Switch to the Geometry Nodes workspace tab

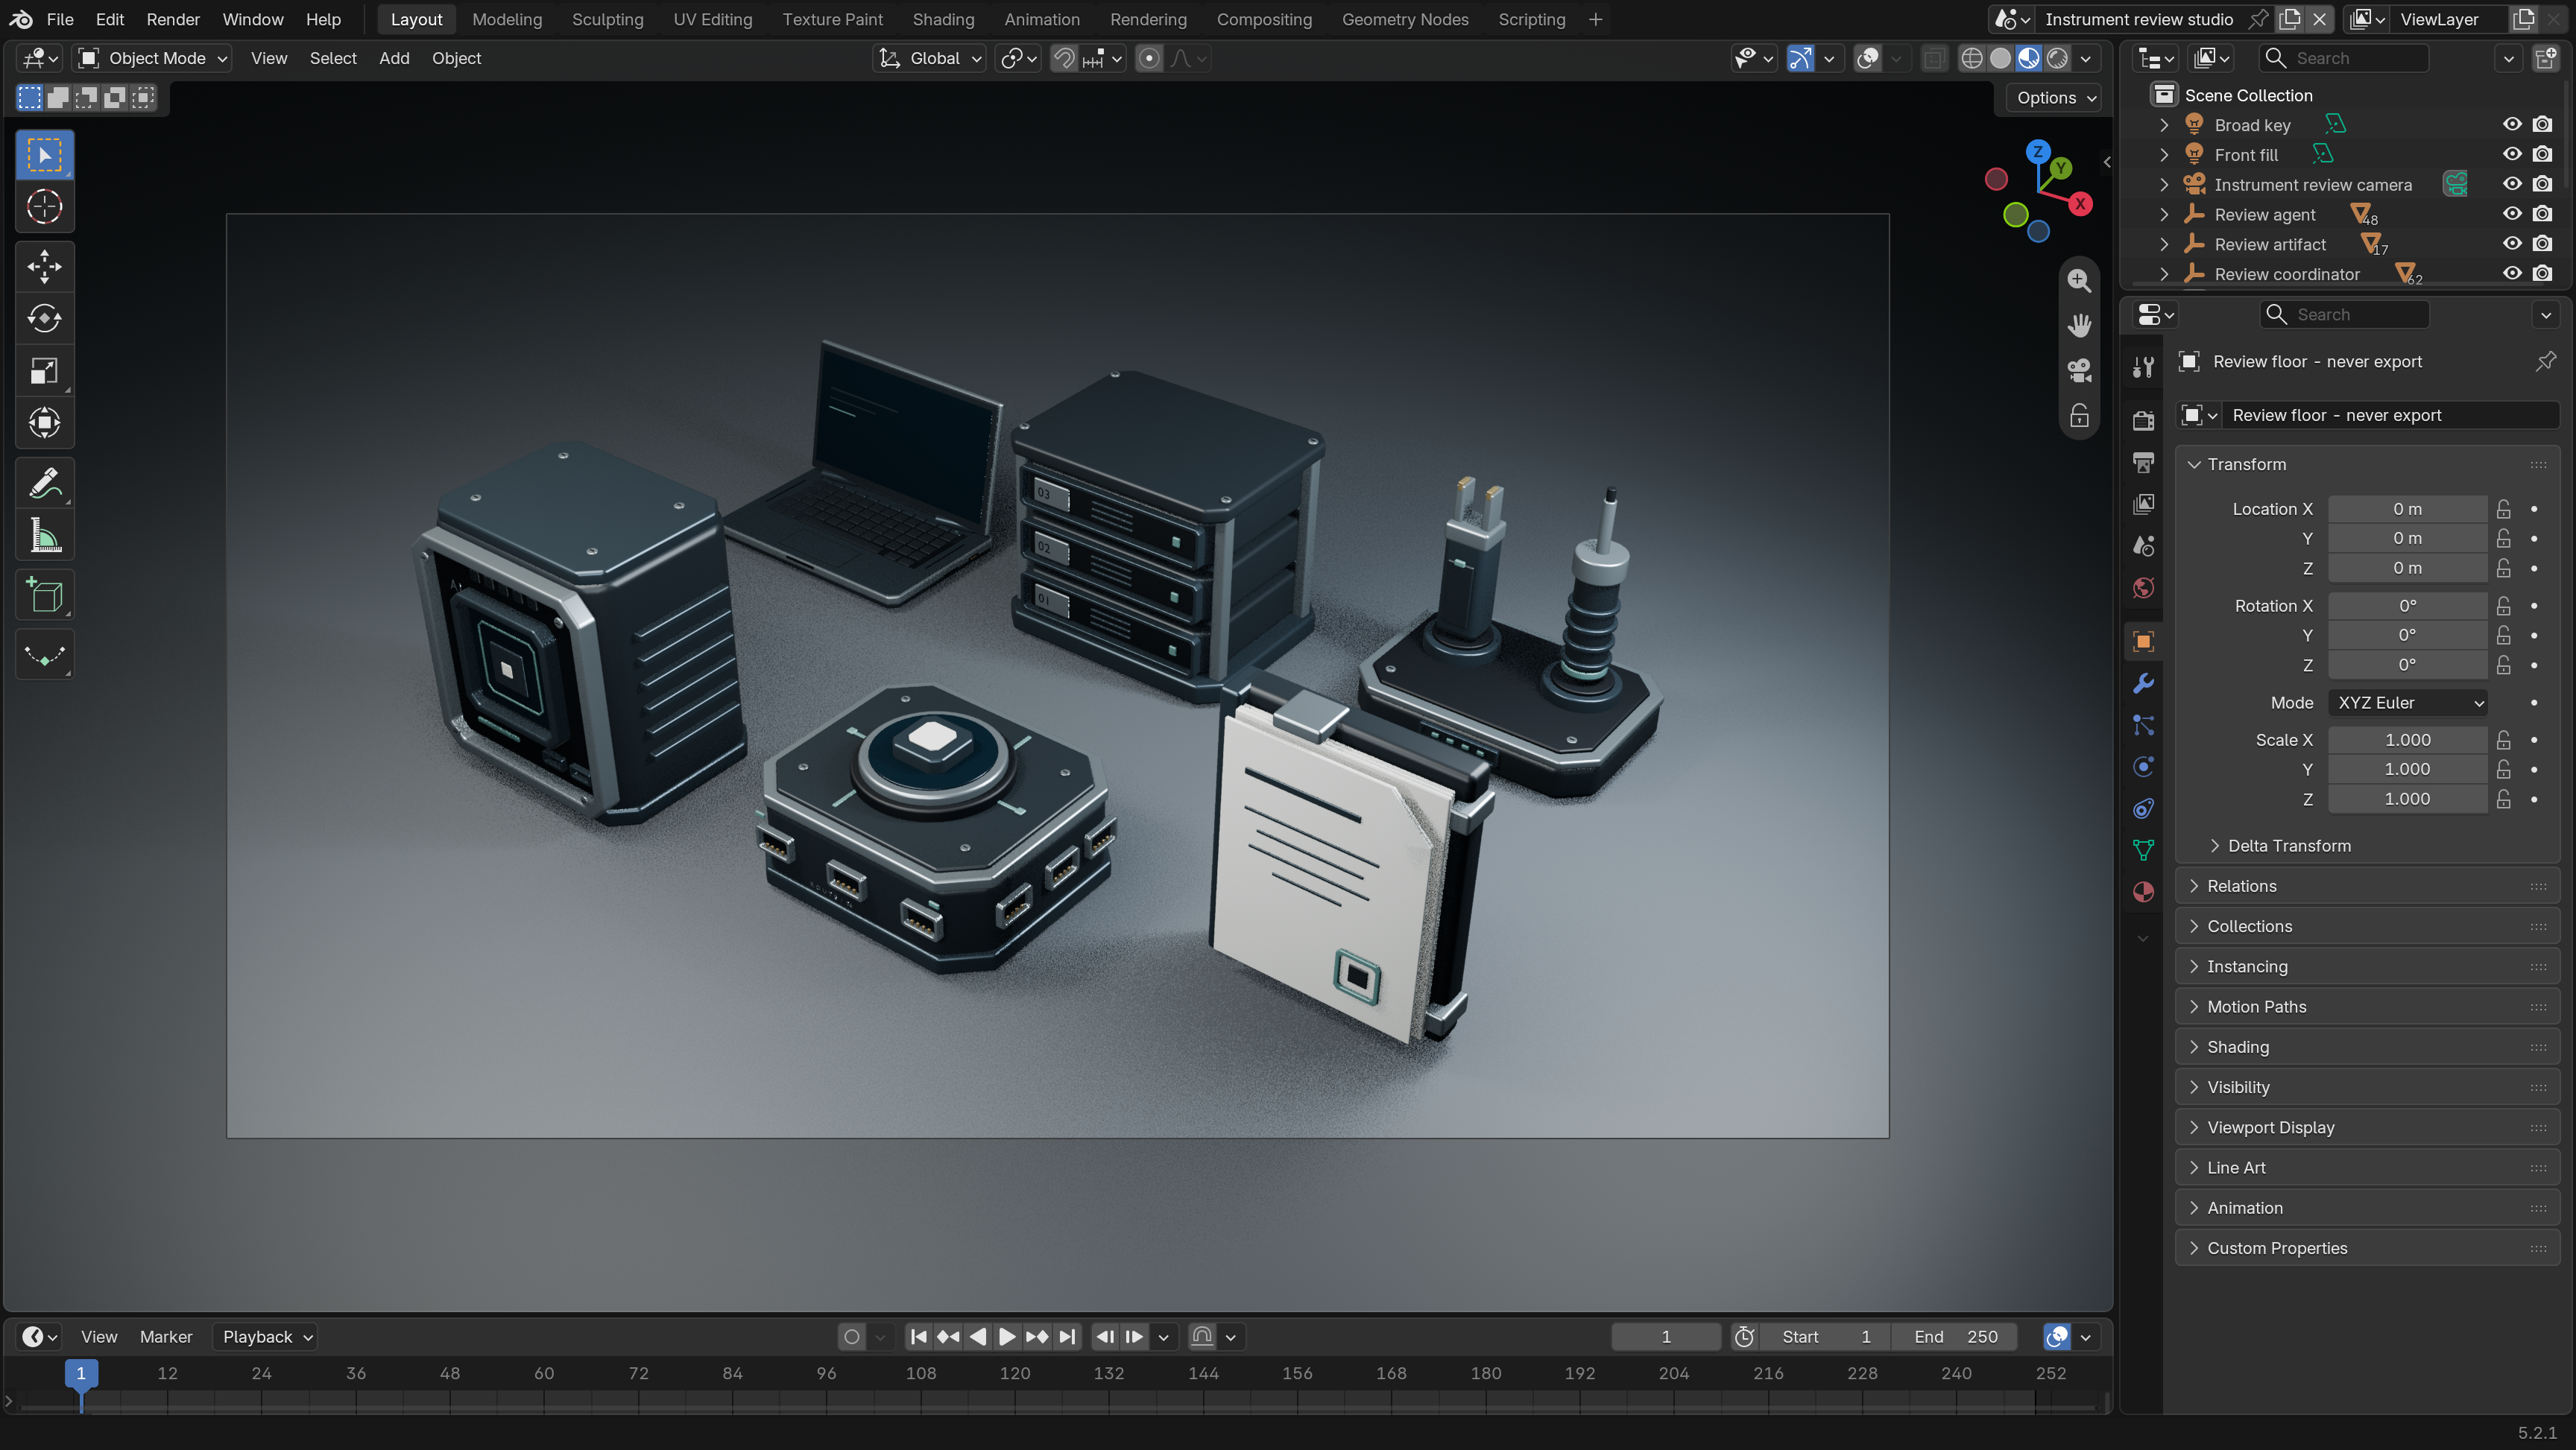[1404, 19]
